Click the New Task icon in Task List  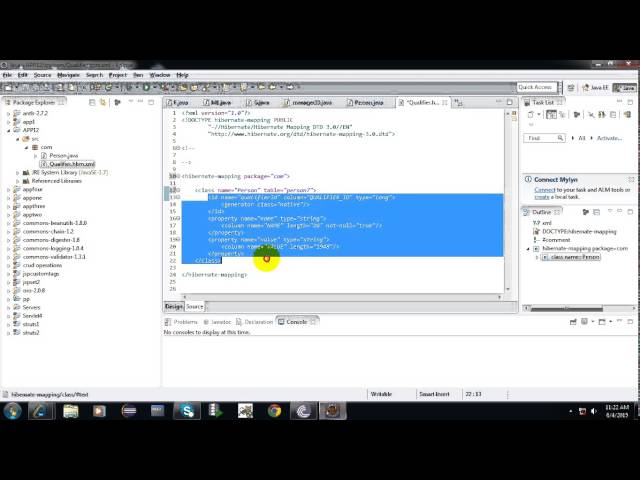tap(531, 115)
